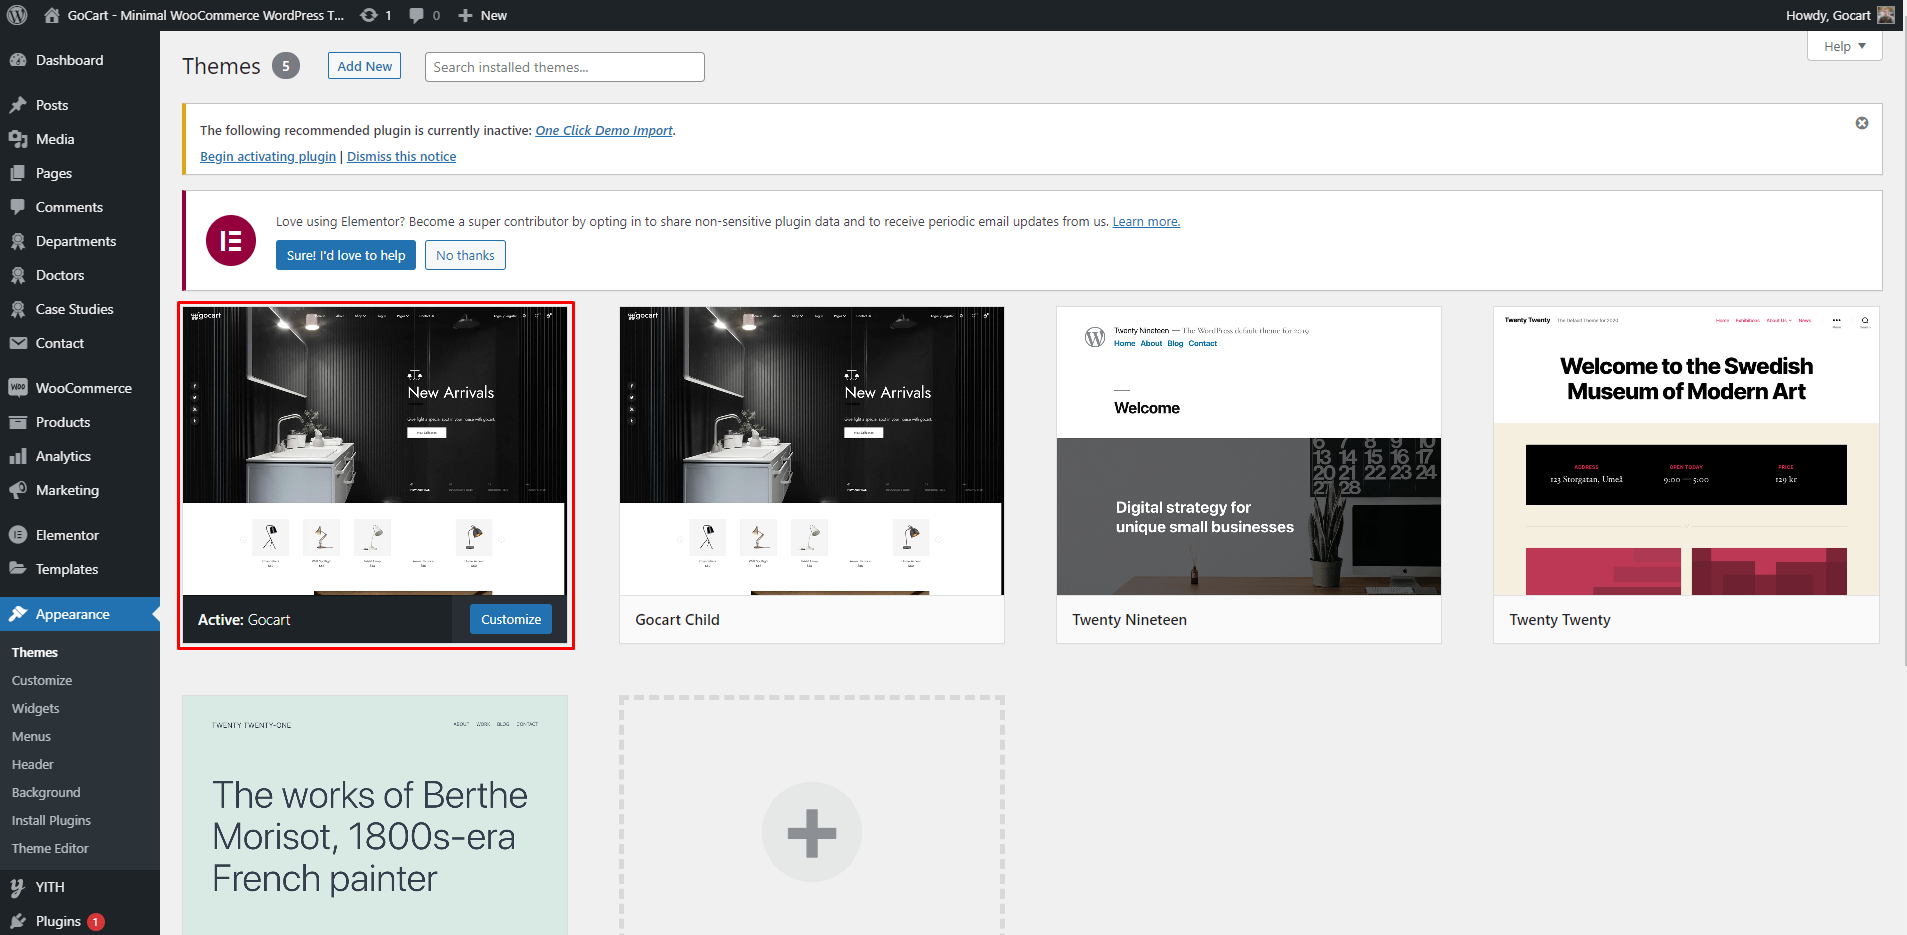
Task: Open the One Click Demo Import link
Action: coord(604,130)
